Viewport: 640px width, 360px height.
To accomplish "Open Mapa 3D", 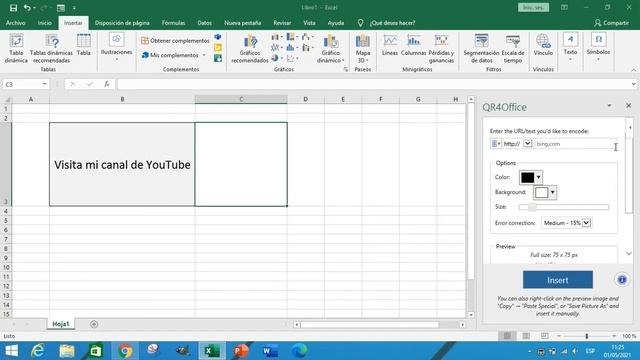I will tap(362, 49).
